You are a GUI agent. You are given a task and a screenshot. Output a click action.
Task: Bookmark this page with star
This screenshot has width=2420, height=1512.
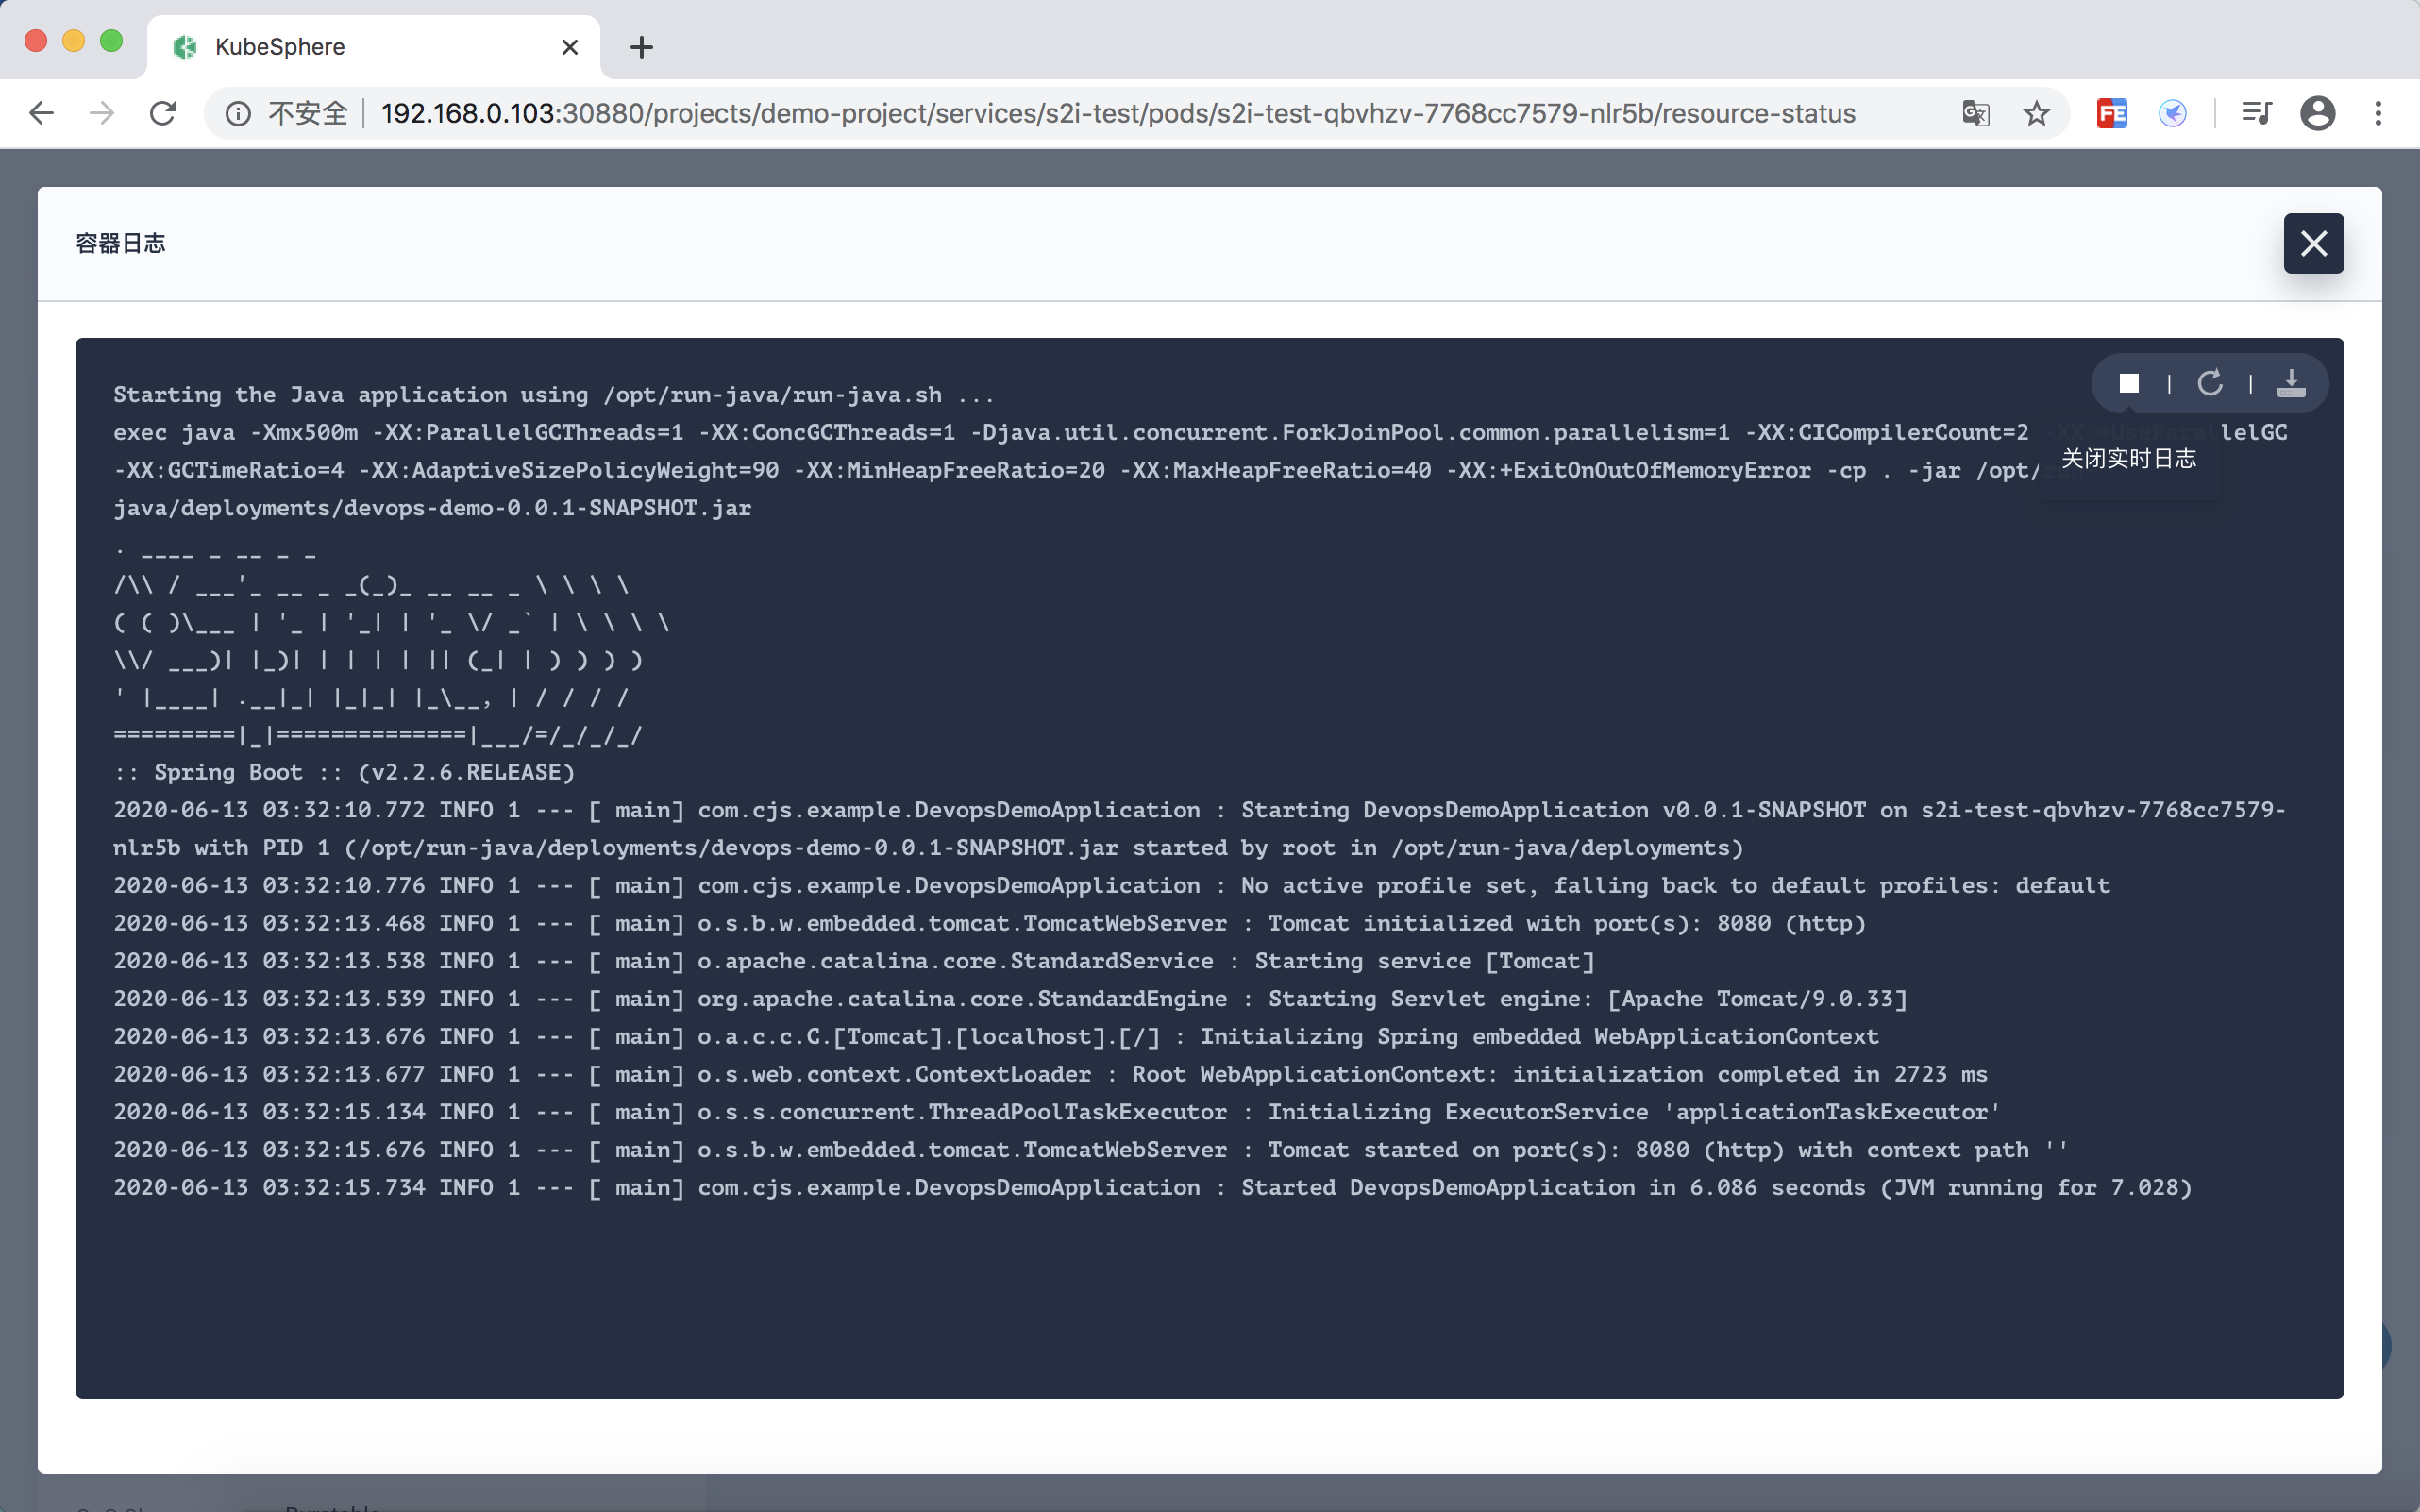click(2036, 113)
